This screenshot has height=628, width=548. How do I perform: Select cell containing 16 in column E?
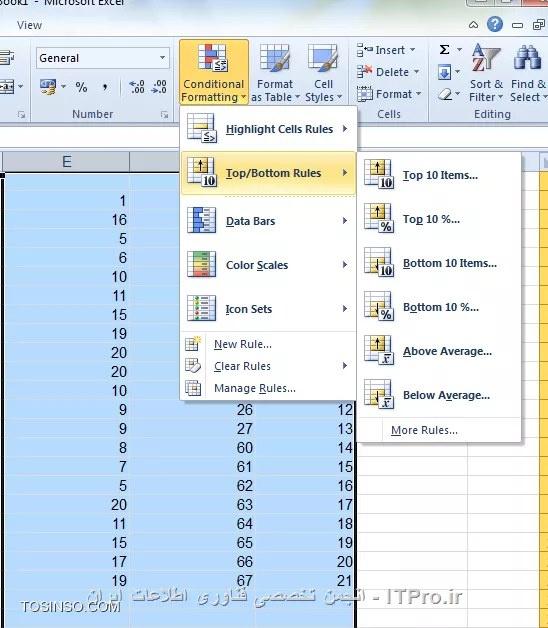coord(66,219)
